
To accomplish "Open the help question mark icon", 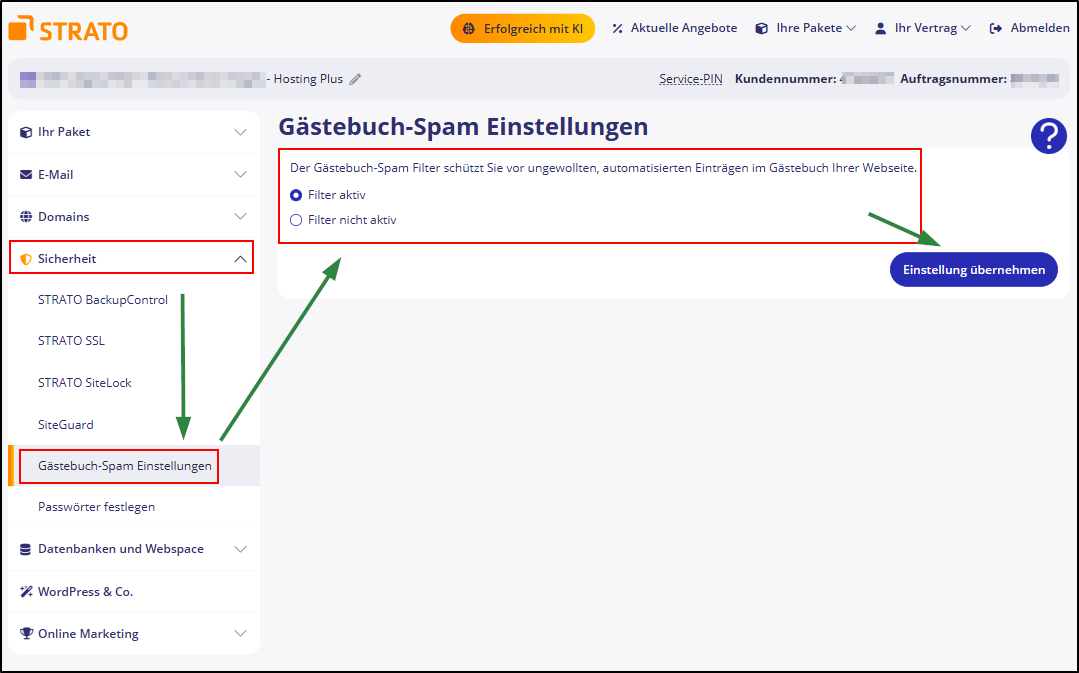I will [x=1048, y=135].
